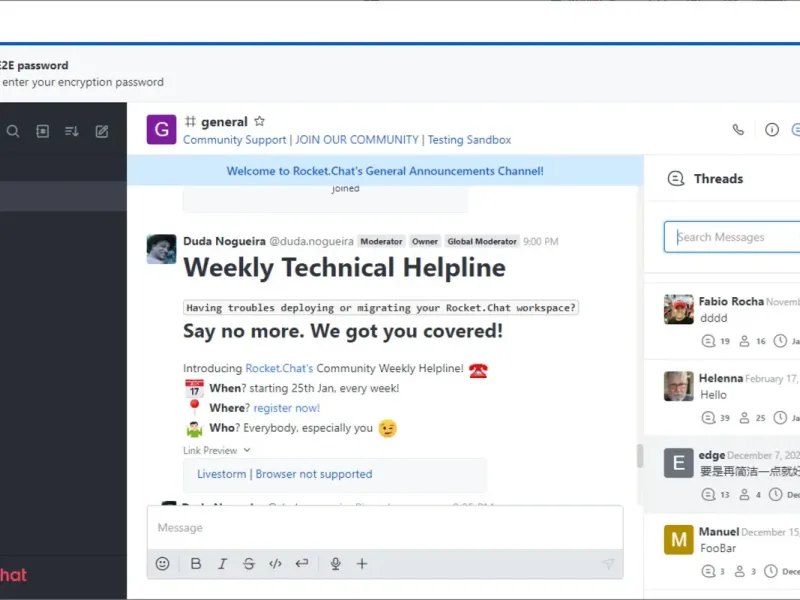Click the Threads panel header icon

676,179
